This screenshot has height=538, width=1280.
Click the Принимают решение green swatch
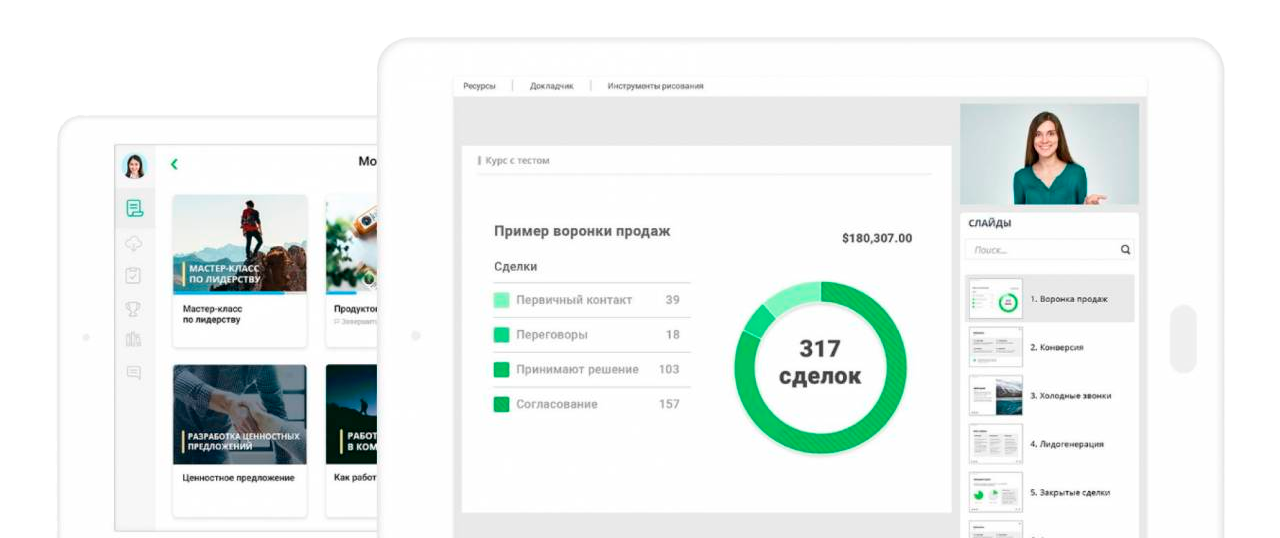502,370
